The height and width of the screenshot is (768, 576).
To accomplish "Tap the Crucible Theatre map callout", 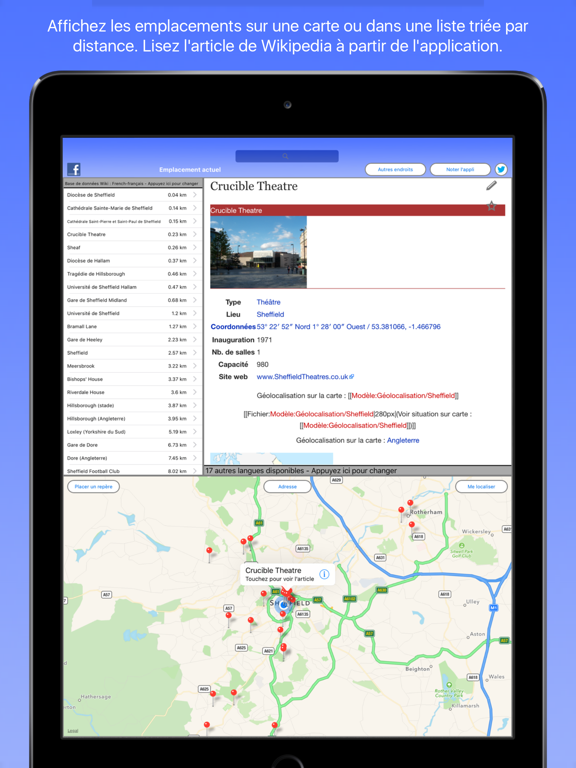I will pyautogui.click(x=288, y=574).
